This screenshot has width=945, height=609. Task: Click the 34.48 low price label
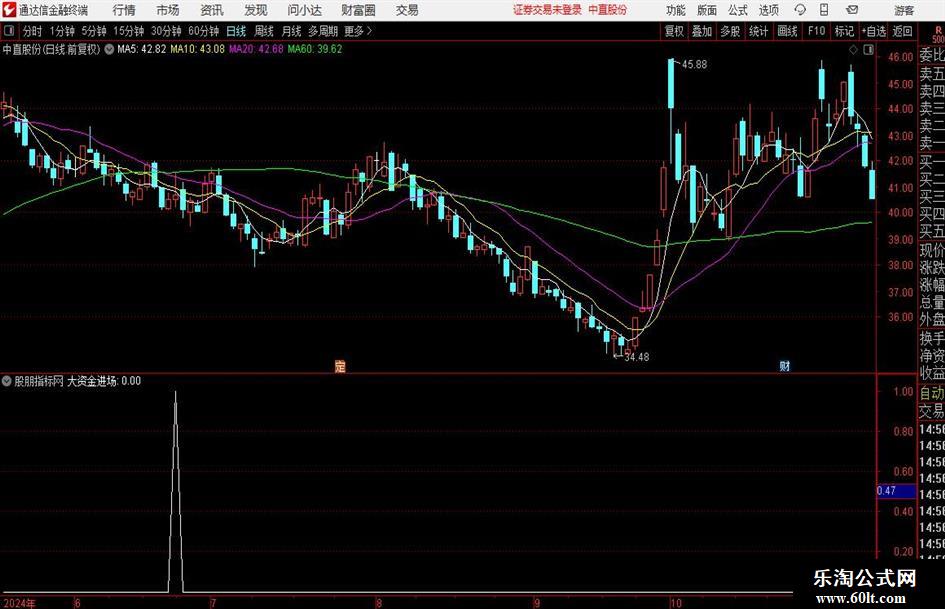tap(636, 357)
